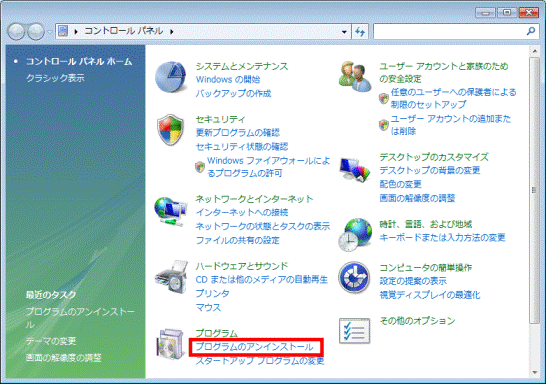Click shield icon beside 任意のユーザーへの保護者 link
Viewport: 546px width, 384px height.
(384, 99)
